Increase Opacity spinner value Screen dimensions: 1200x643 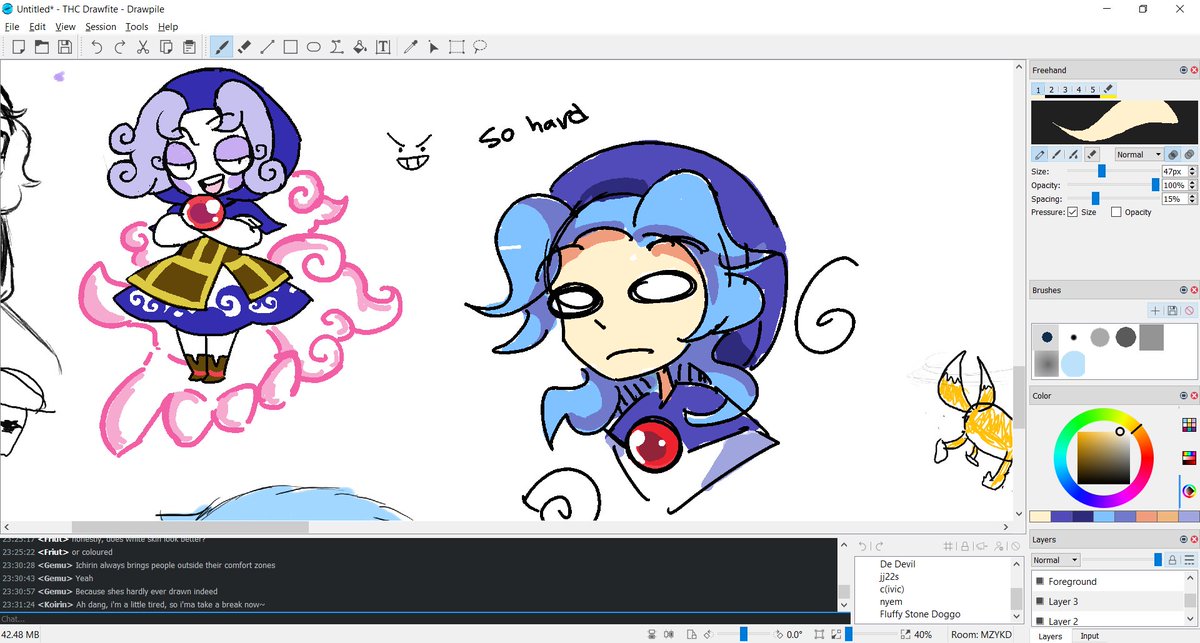[1194, 183]
